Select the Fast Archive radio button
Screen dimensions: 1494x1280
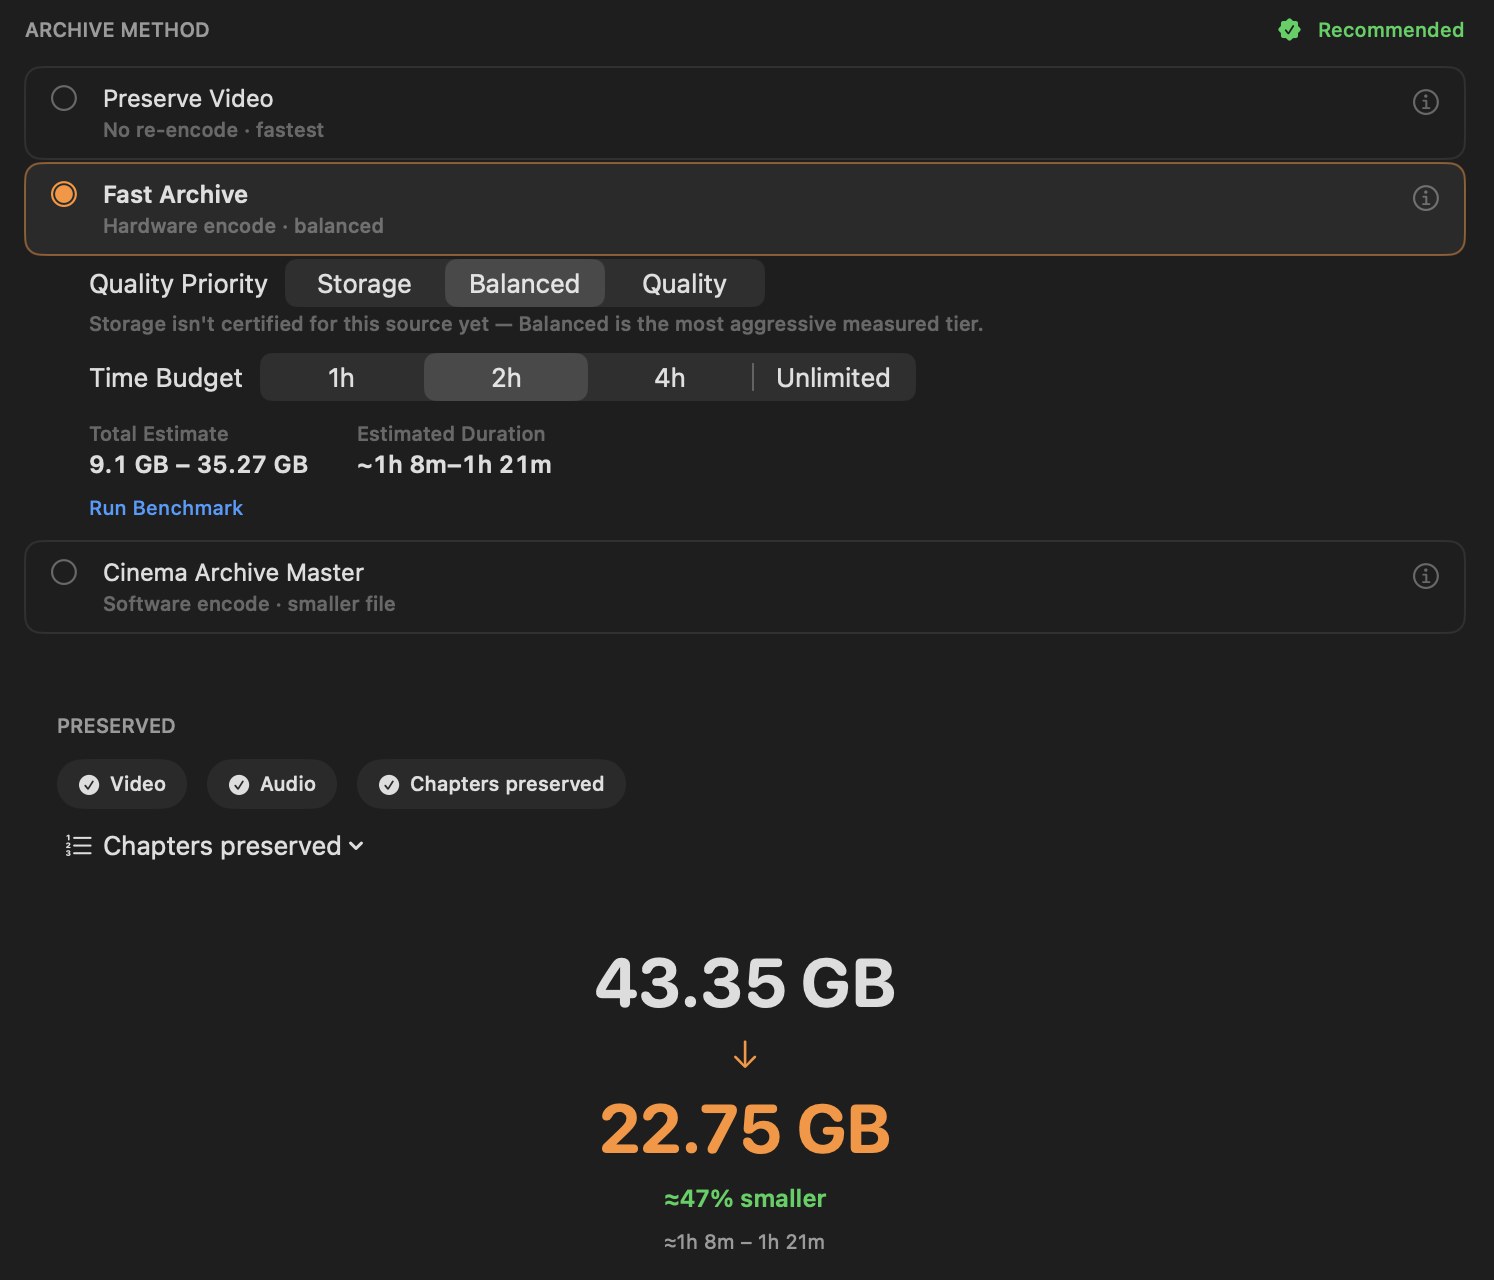pyautogui.click(x=64, y=194)
